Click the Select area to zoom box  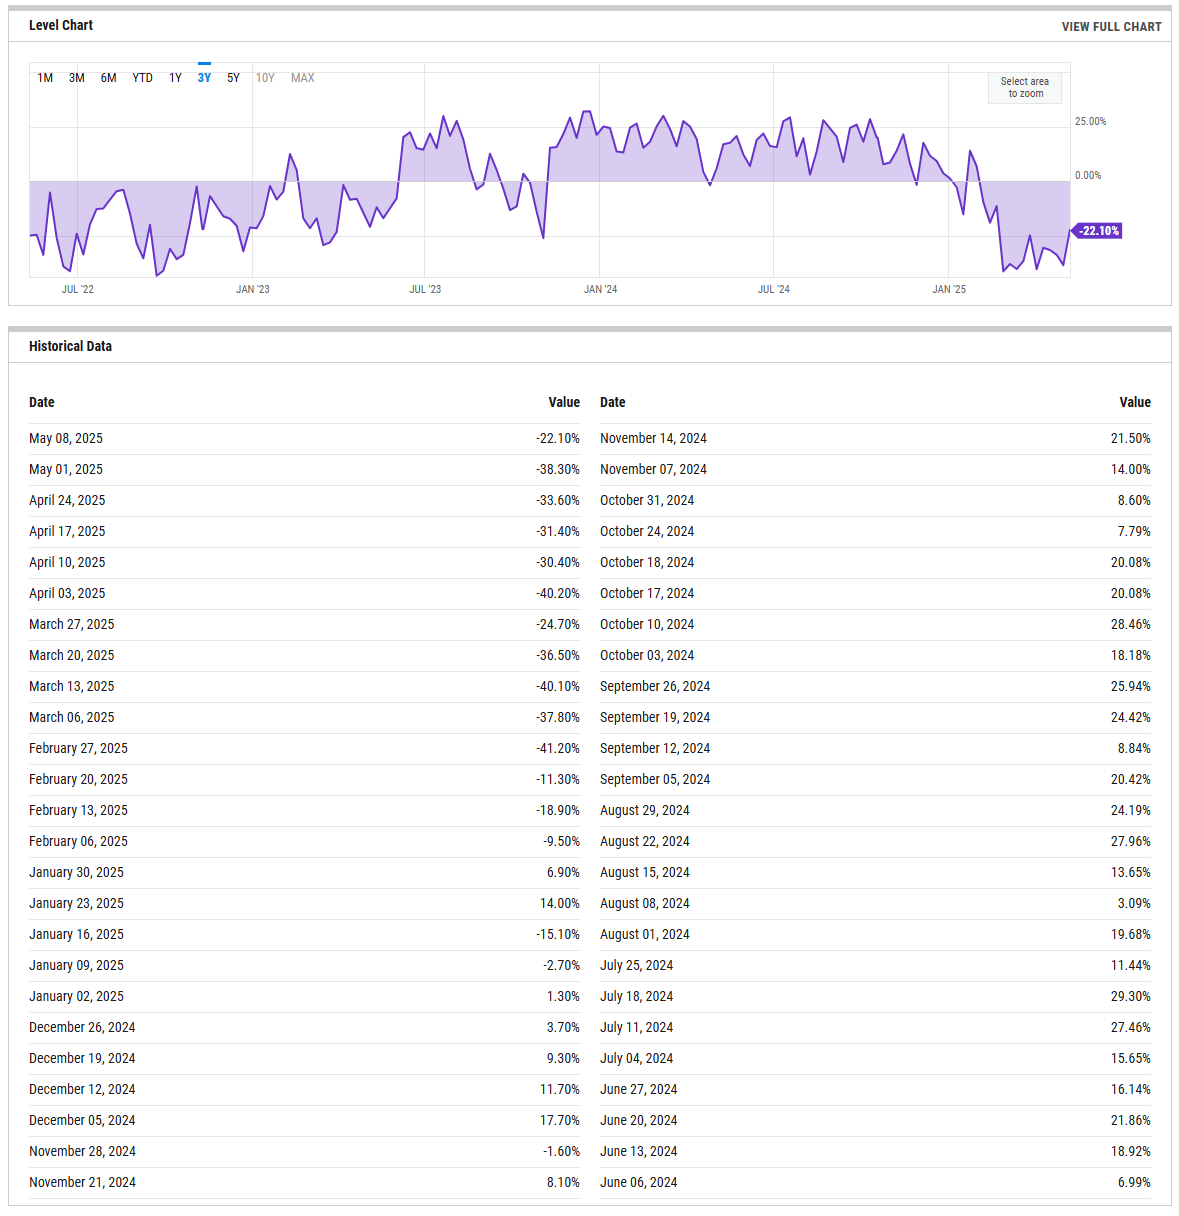coord(1025,88)
